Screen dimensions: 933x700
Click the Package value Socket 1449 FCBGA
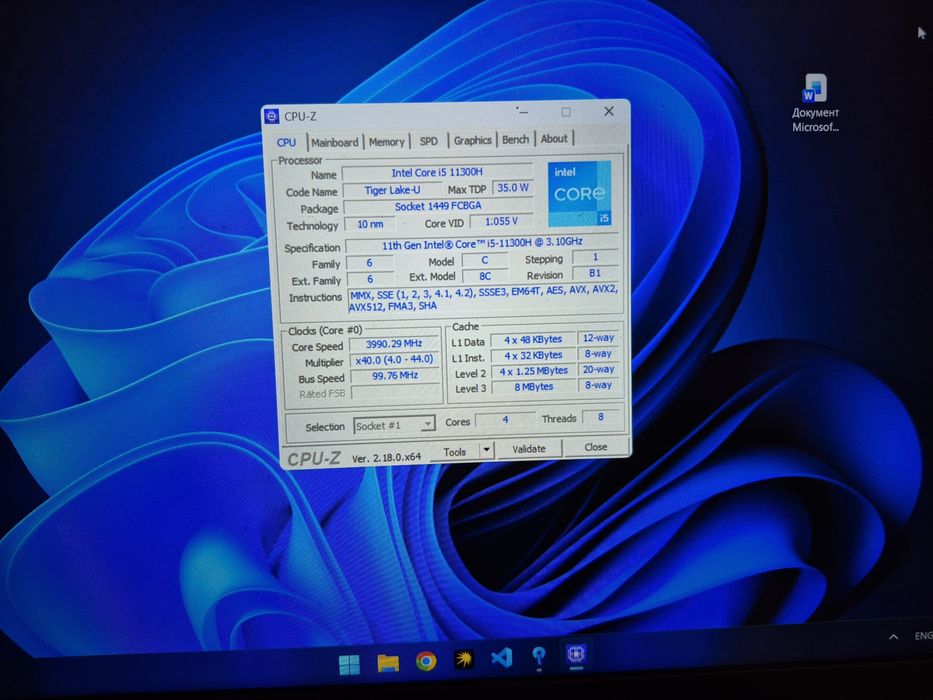tap(439, 207)
